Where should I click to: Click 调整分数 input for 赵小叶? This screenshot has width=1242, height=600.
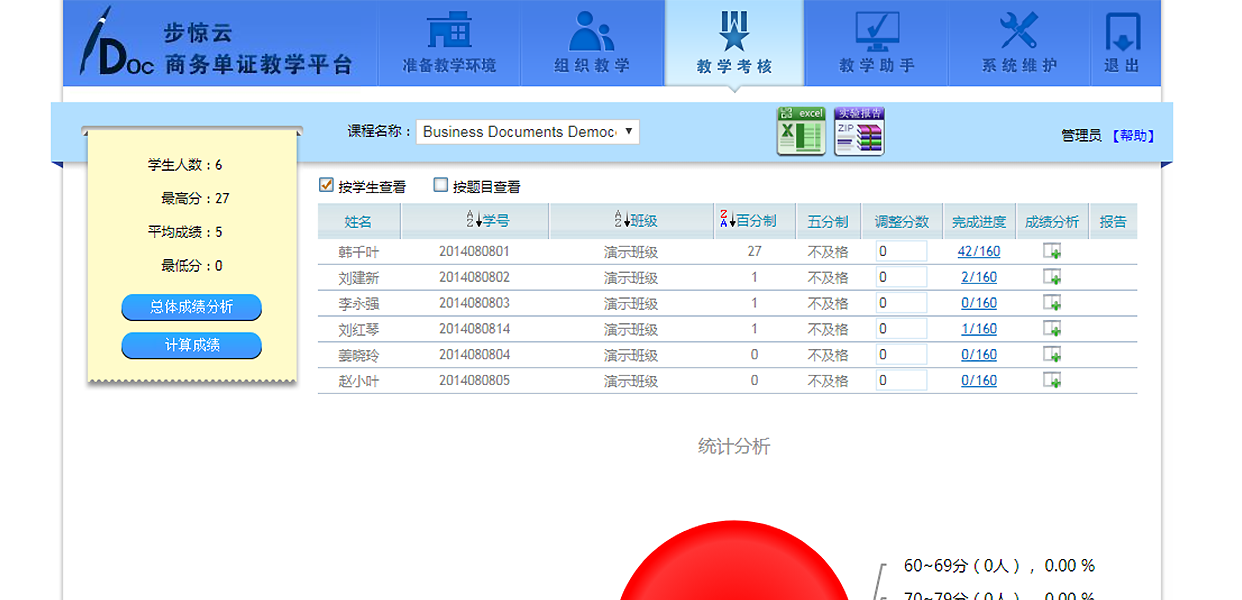901,381
